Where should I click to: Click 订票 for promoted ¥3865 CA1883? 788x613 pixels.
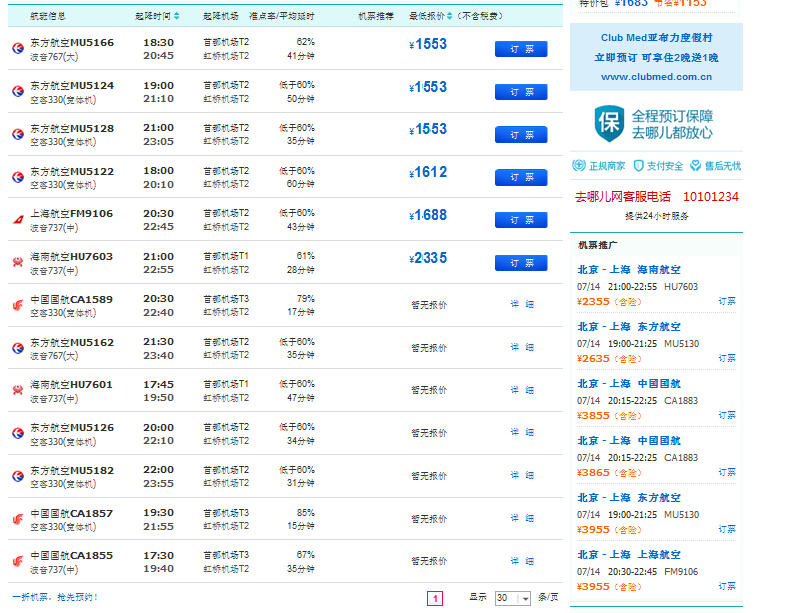click(727, 472)
